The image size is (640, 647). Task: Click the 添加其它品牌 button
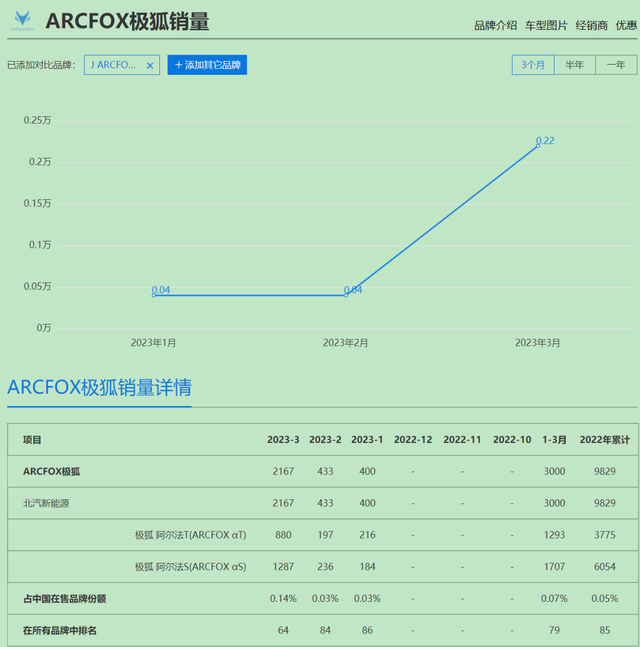(x=207, y=65)
